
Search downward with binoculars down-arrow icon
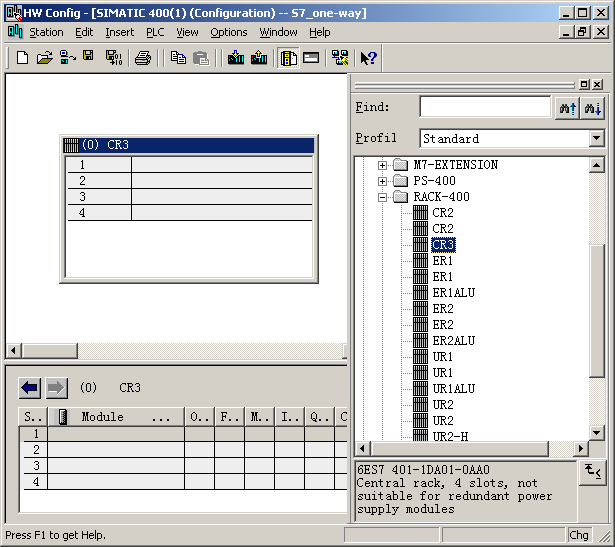(592, 108)
